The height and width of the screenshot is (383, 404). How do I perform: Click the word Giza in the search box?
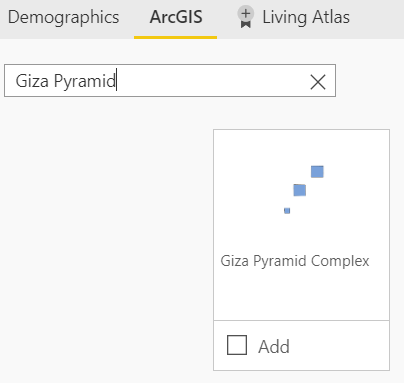pyautogui.click(x=32, y=81)
